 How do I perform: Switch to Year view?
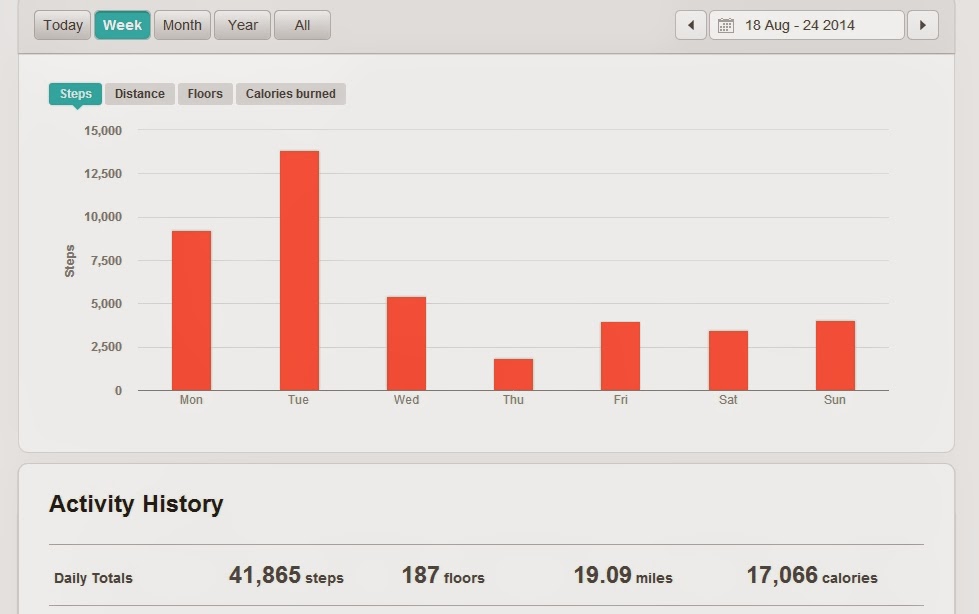tap(242, 26)
